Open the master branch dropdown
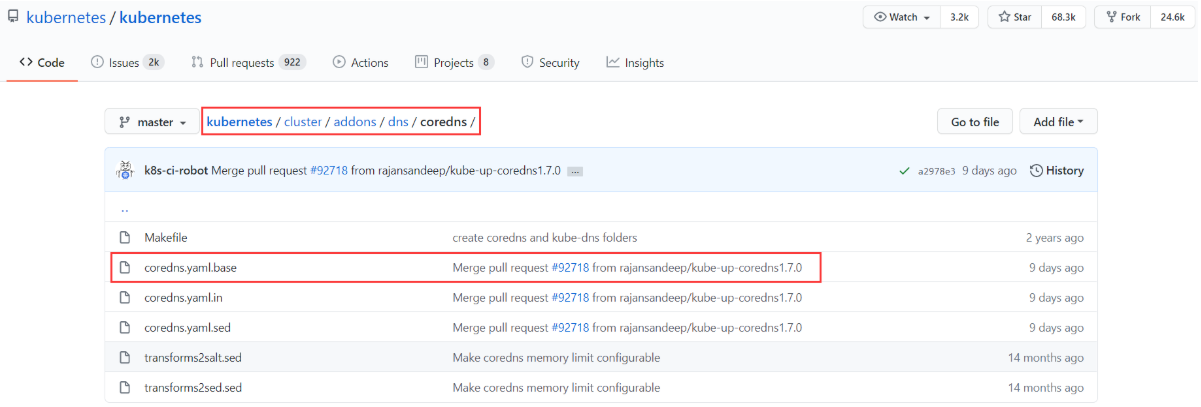 152,122
